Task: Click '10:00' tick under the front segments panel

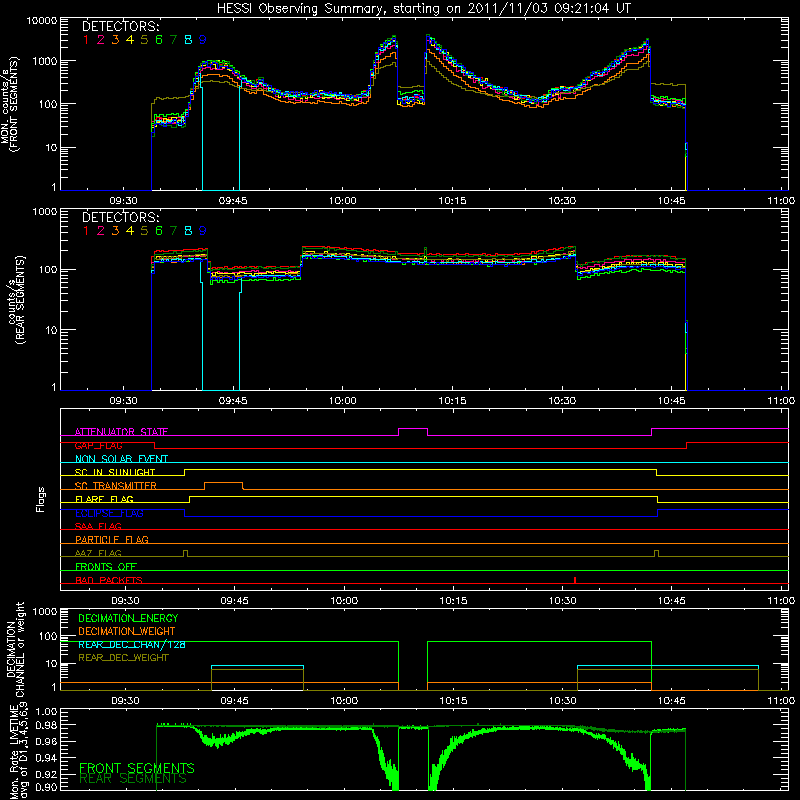Action: tap(342, 201)
